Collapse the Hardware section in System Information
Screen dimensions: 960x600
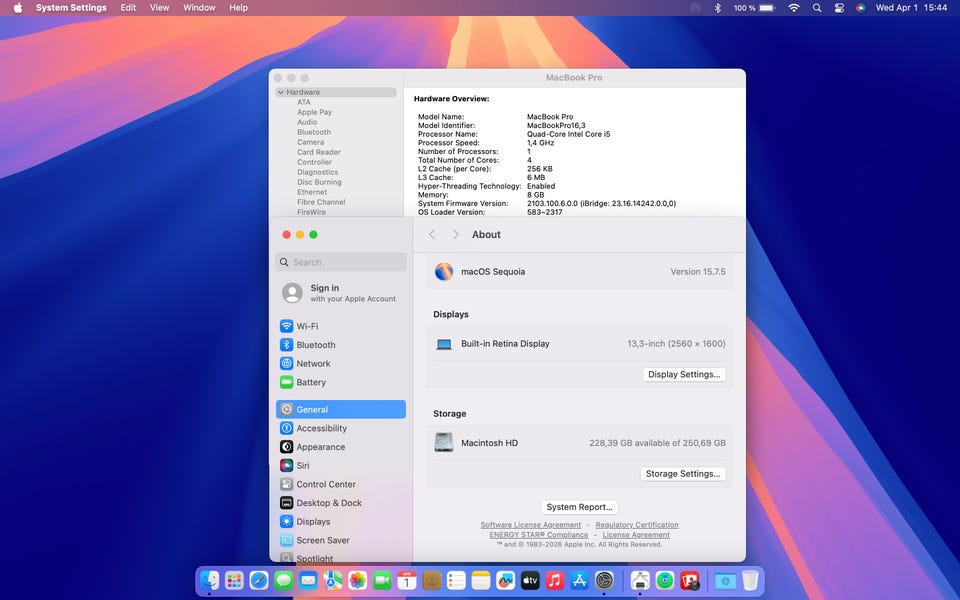click(280, 92)
